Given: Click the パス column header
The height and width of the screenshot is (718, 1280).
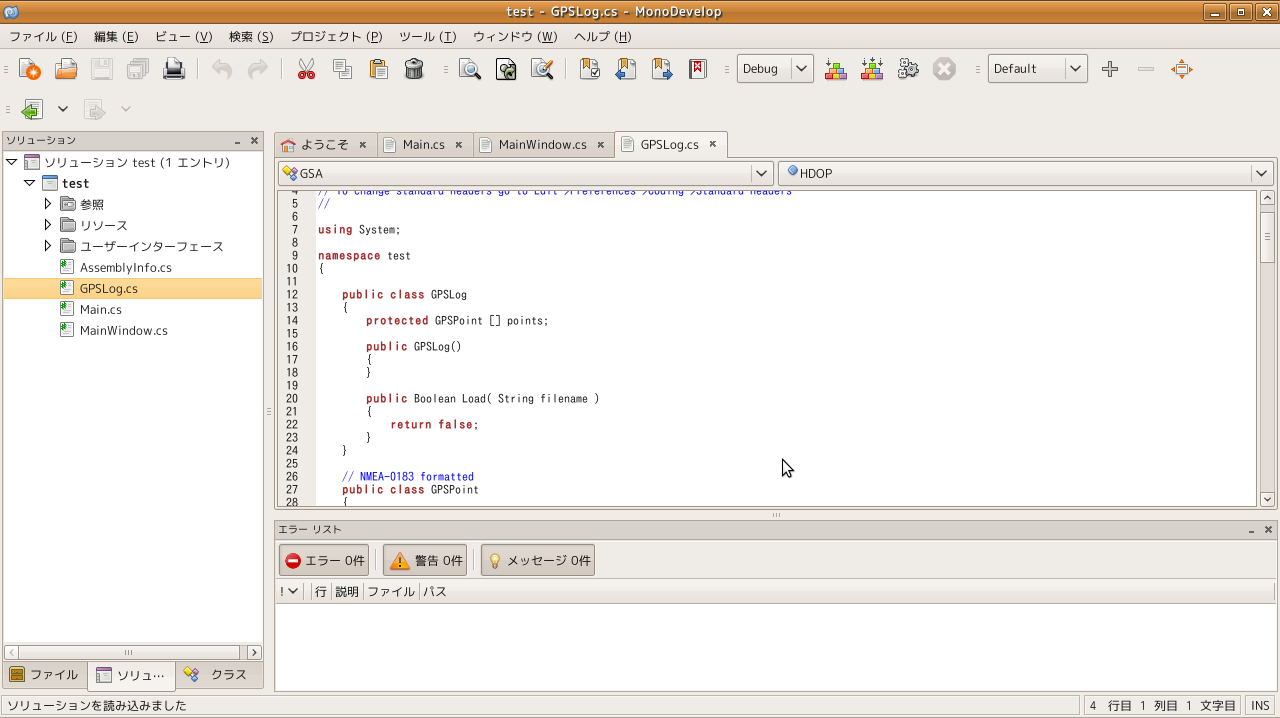Looking at the screenshot, I should [434, 591].
